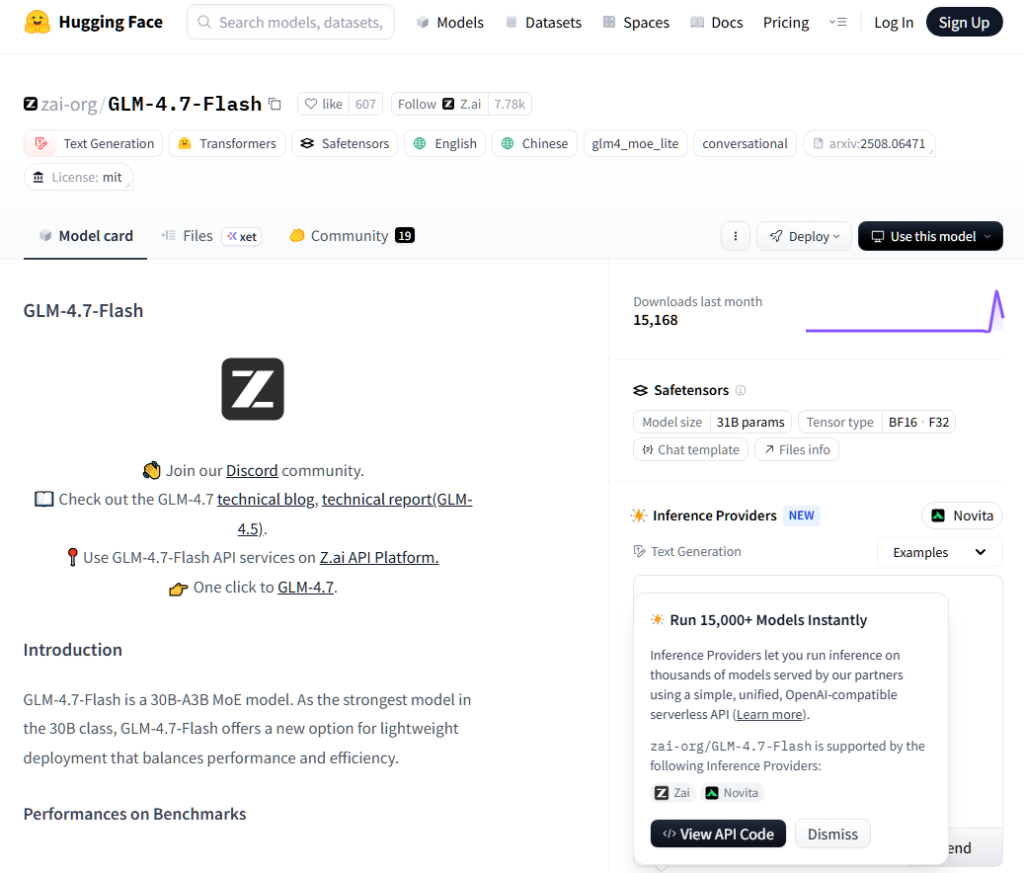1024x873 pixels.
Task: Select the Novita inference provider button
Action: point(962,515)
